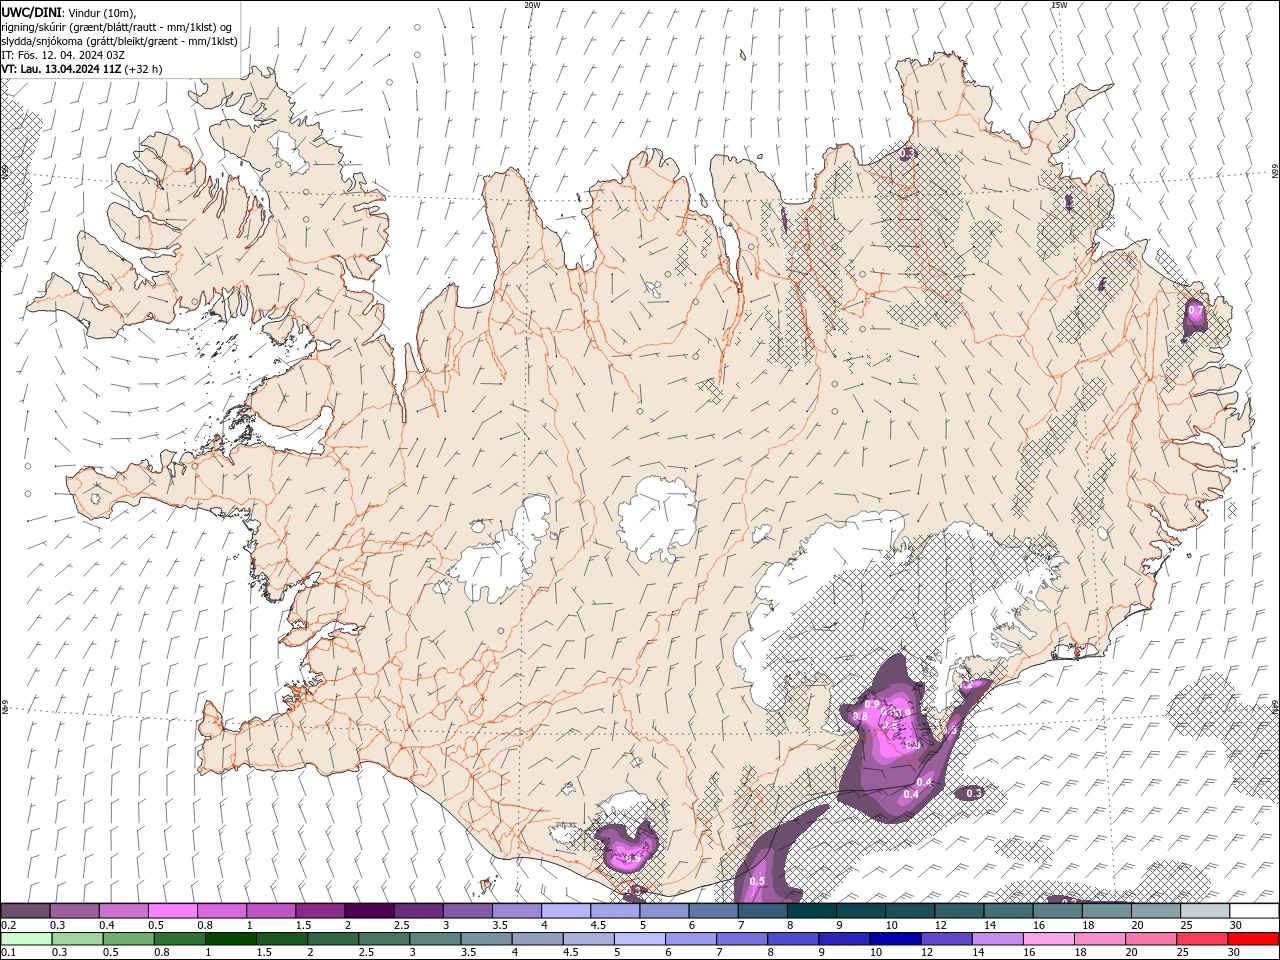Click the rain legend swatch labeled 8
The height and width of the screenshot is (960, 1280).
pyautogui.click(x=793, y=939)
